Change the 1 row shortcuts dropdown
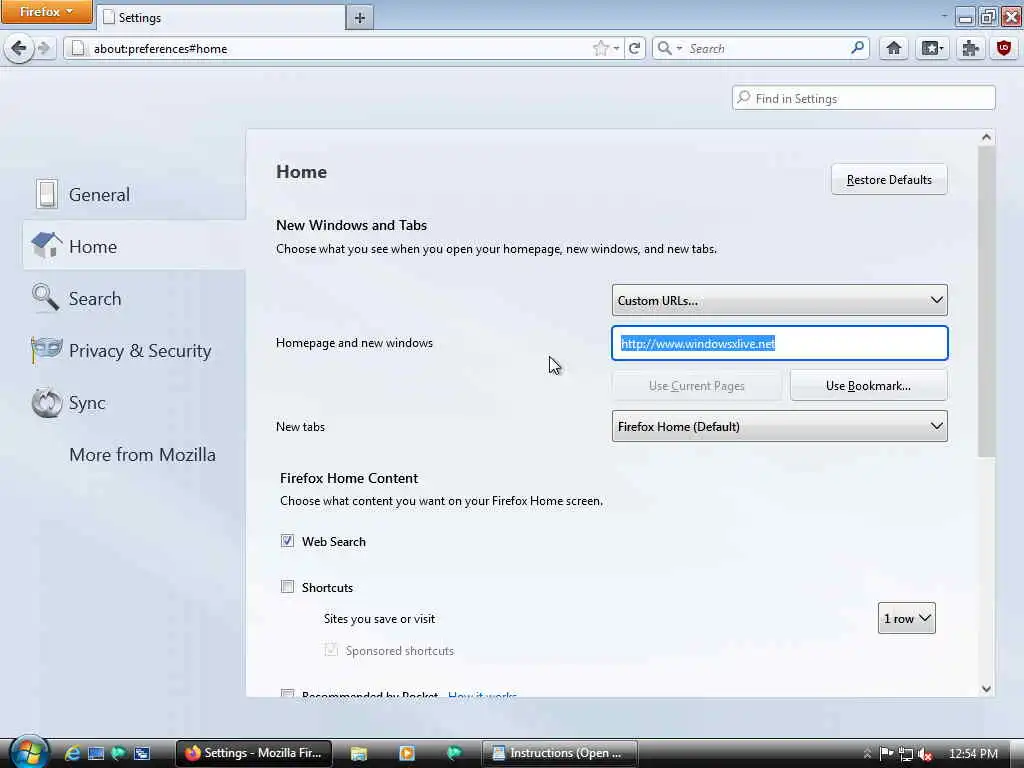 pos(906,618)
